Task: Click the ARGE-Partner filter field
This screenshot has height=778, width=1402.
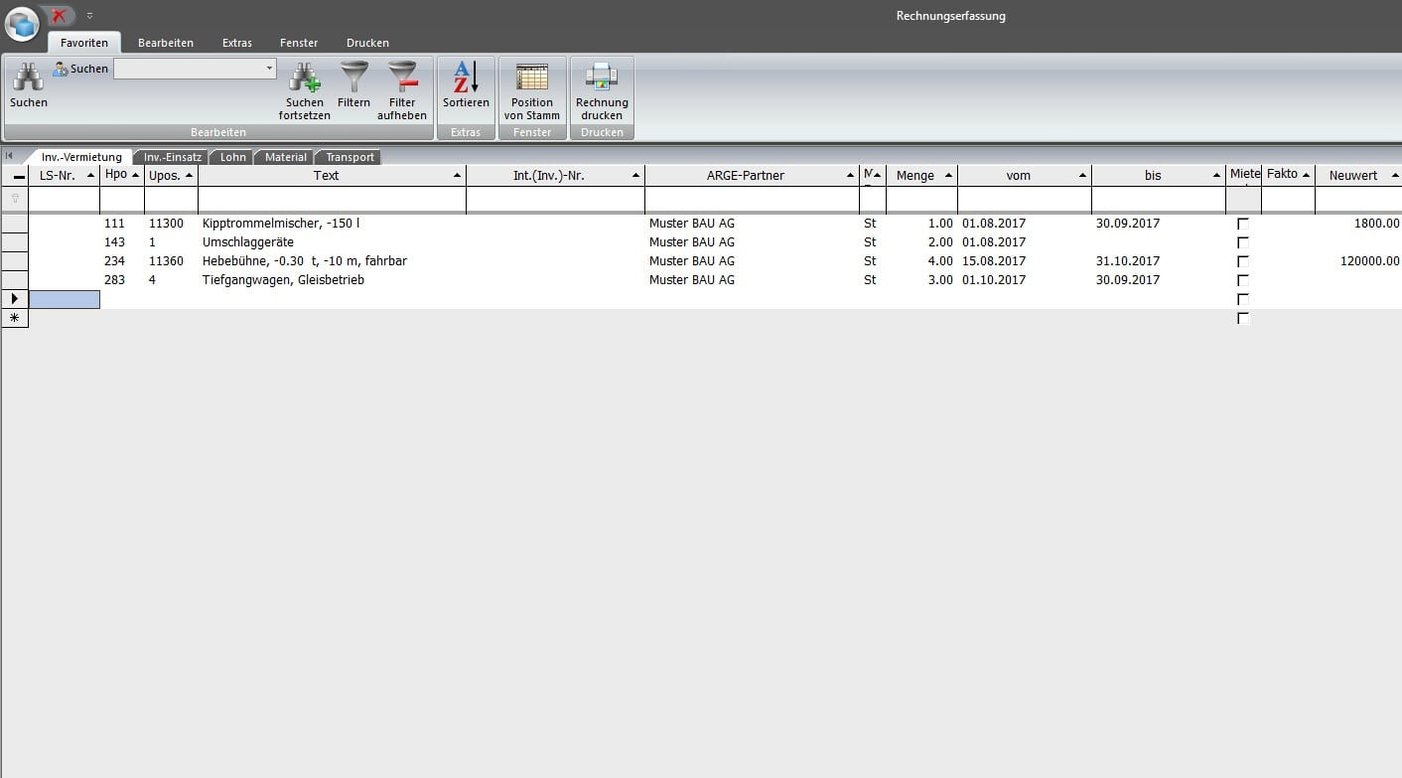Action: click(x=752, y=199)
